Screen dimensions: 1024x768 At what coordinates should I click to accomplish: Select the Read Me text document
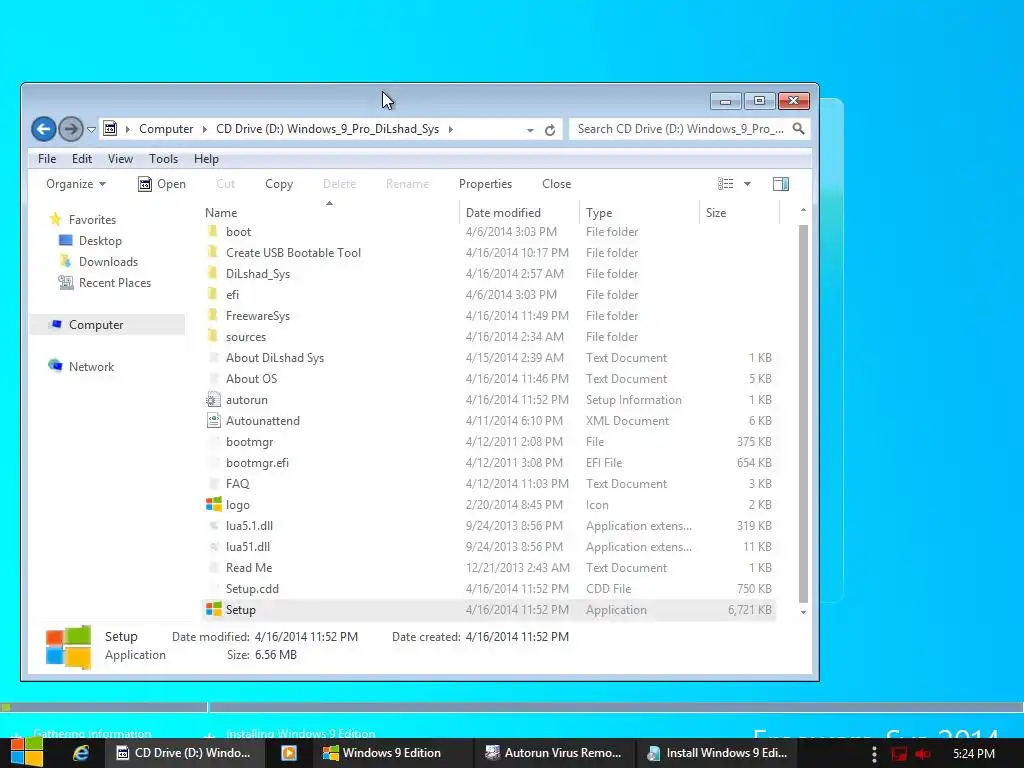tap(249, 568)
